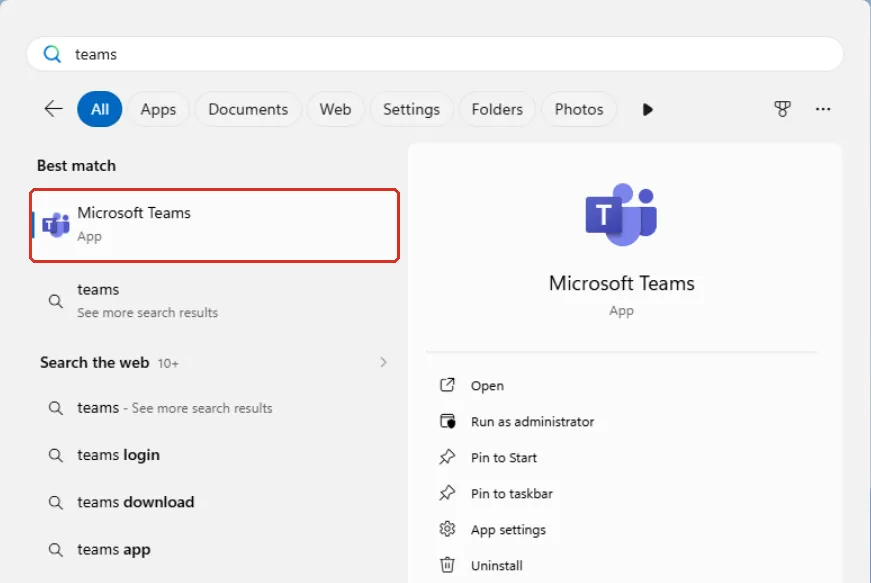The width and height of the screenshot is (871, 583).
Task: Click the pin icon beside Pin to taskbar
Action: 447,493
